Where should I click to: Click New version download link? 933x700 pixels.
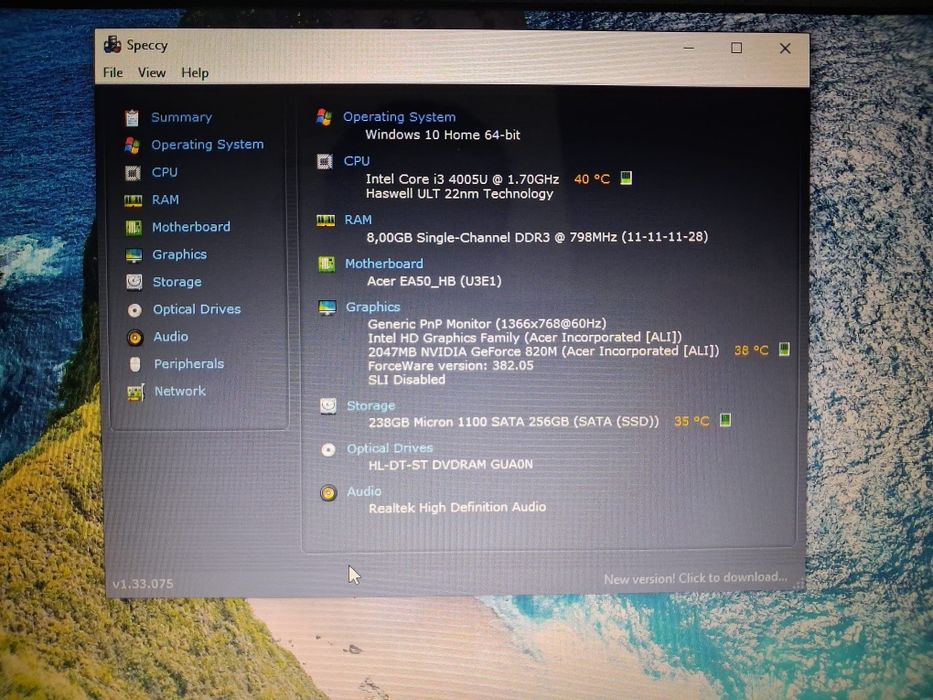(x=695, y=578)
